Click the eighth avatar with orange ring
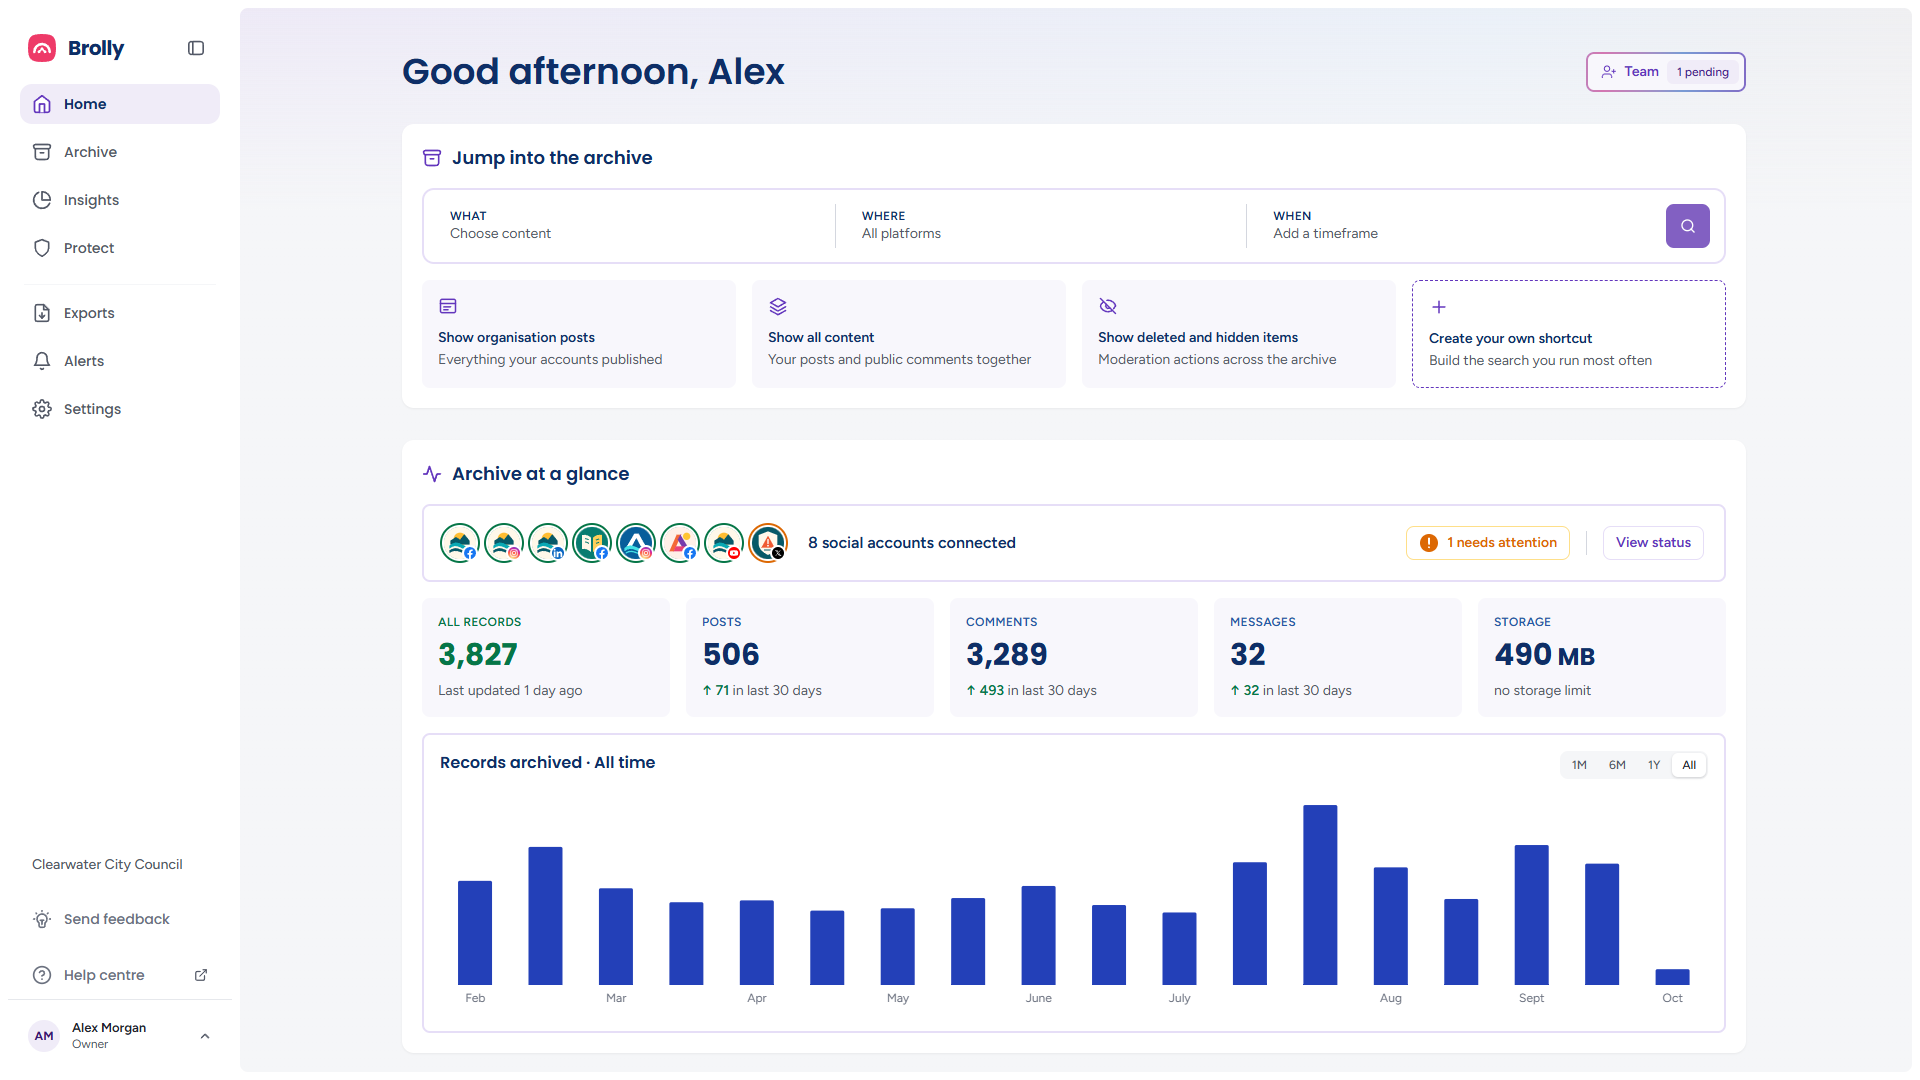 click(768, 543)
